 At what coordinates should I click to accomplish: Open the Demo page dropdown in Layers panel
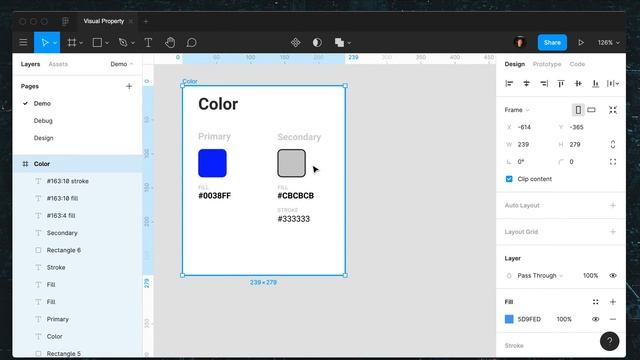point(122,64)
